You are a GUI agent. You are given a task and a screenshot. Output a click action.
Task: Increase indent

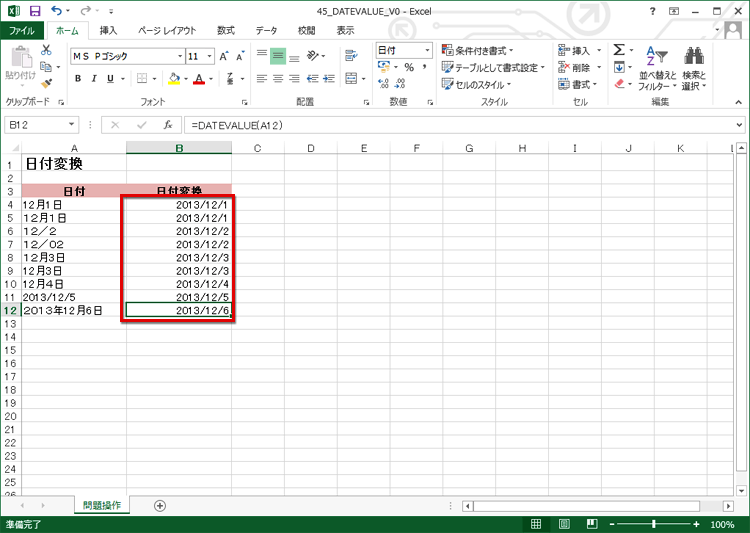click(x=329, y=78)
